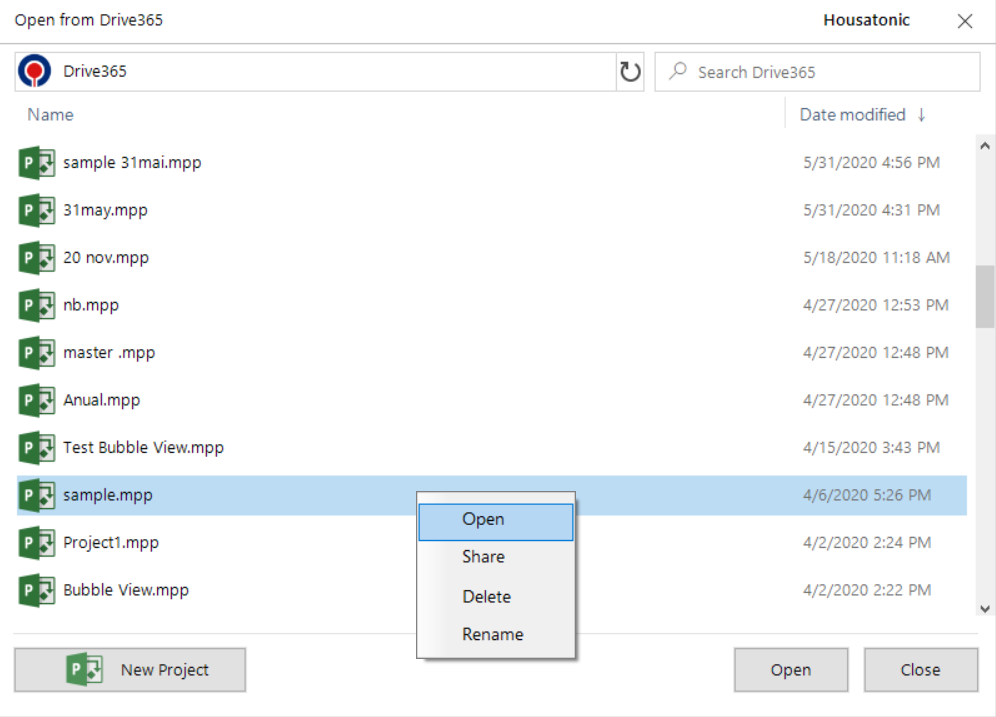996x717 pixels.
Task: Click the Open button at the bottom
Action: tap(790, 669)
